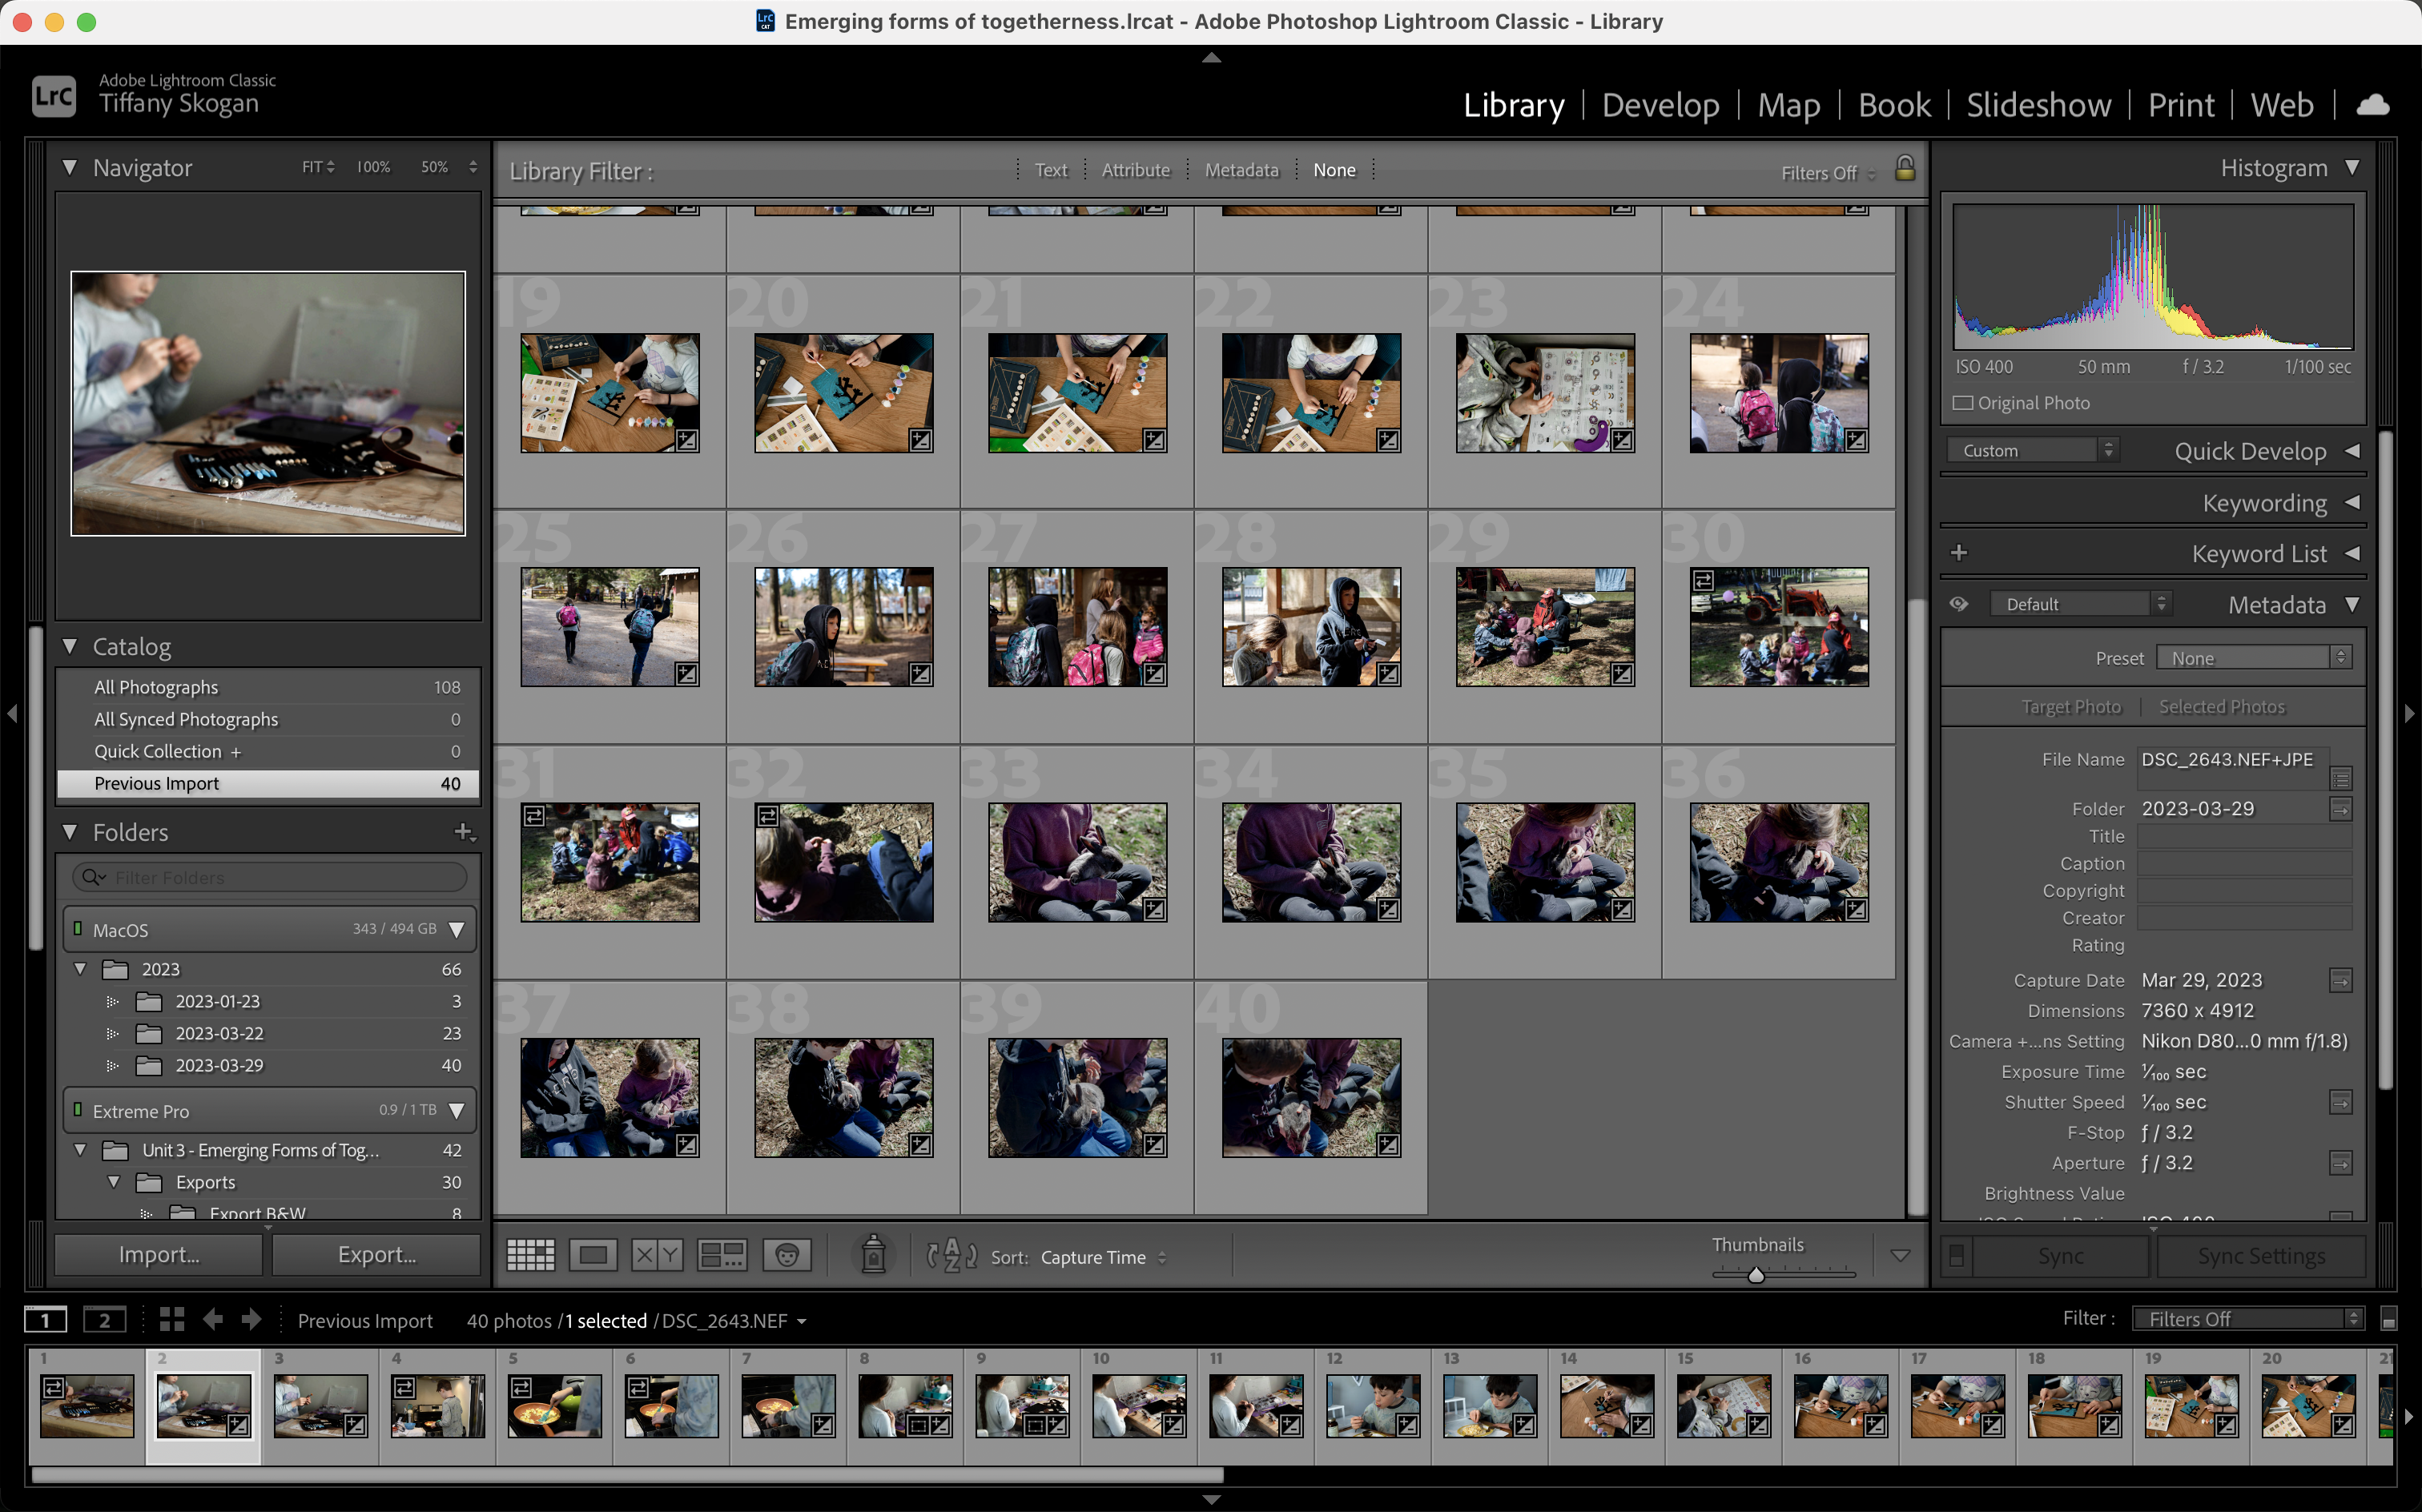Image resolution: width=2422 pixels, height=1512 pixels.
Task: Click the develop badge on photo 24
Action: 1856,440
